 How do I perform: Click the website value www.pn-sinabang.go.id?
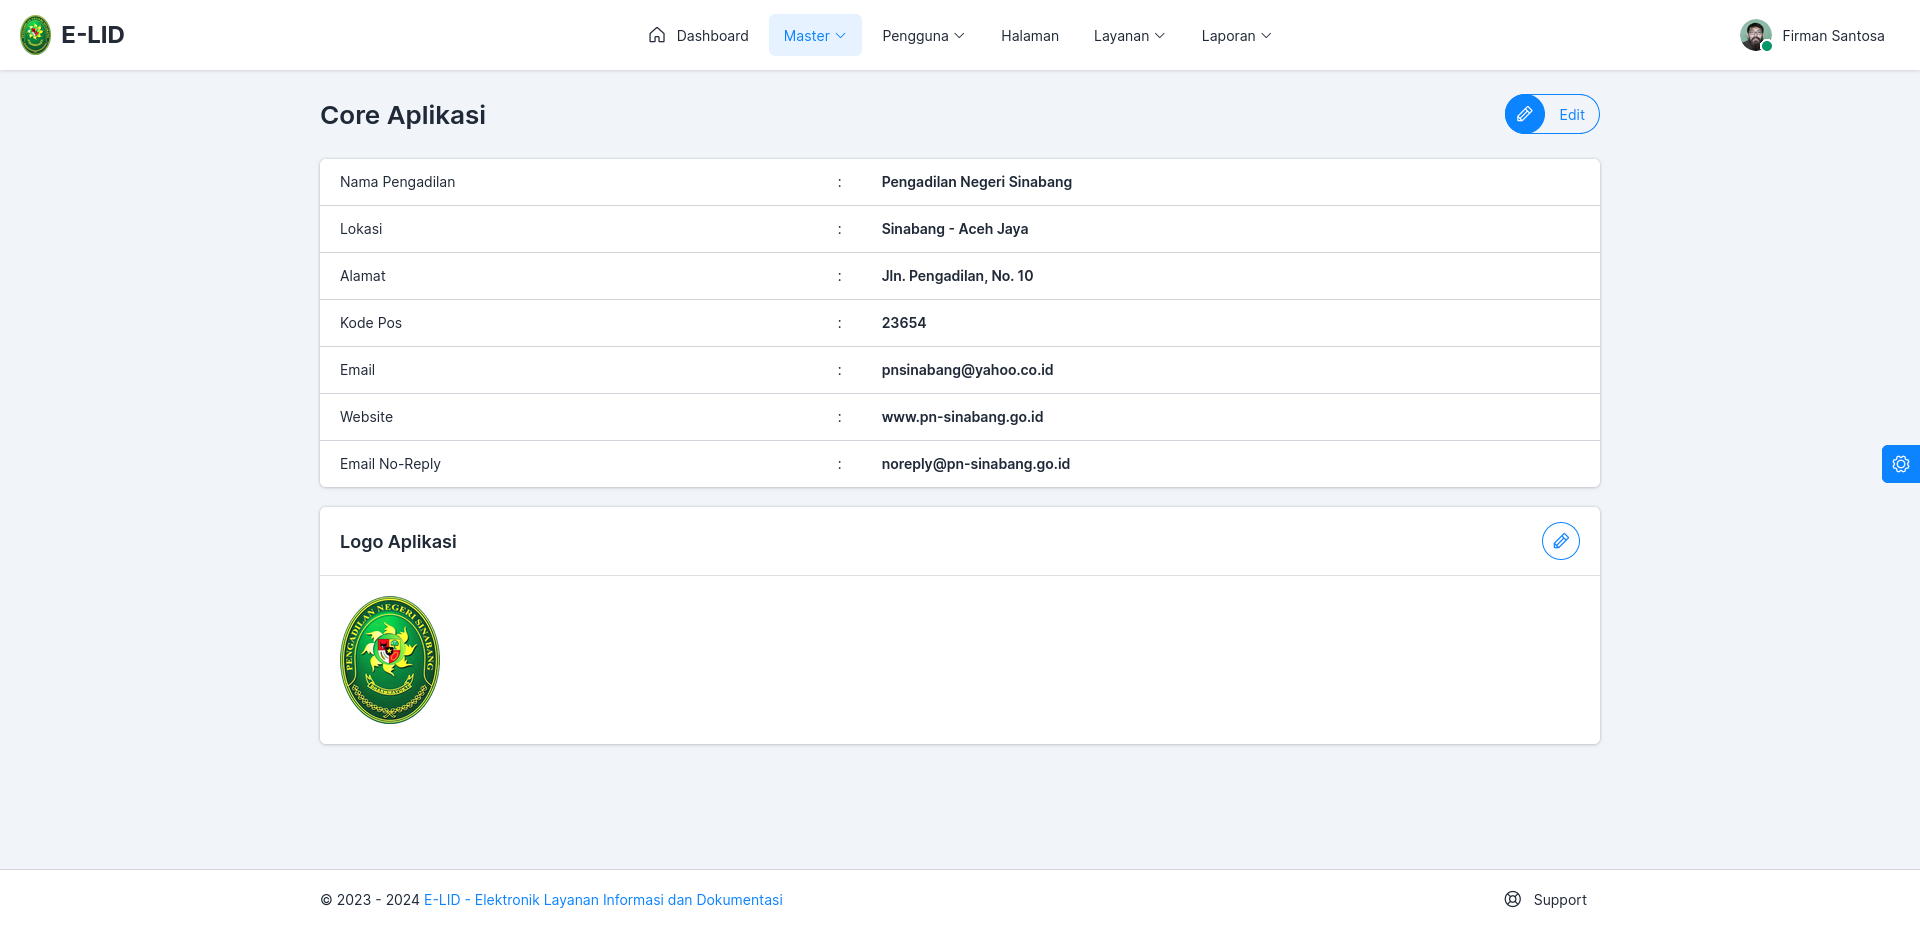(962, 417)
